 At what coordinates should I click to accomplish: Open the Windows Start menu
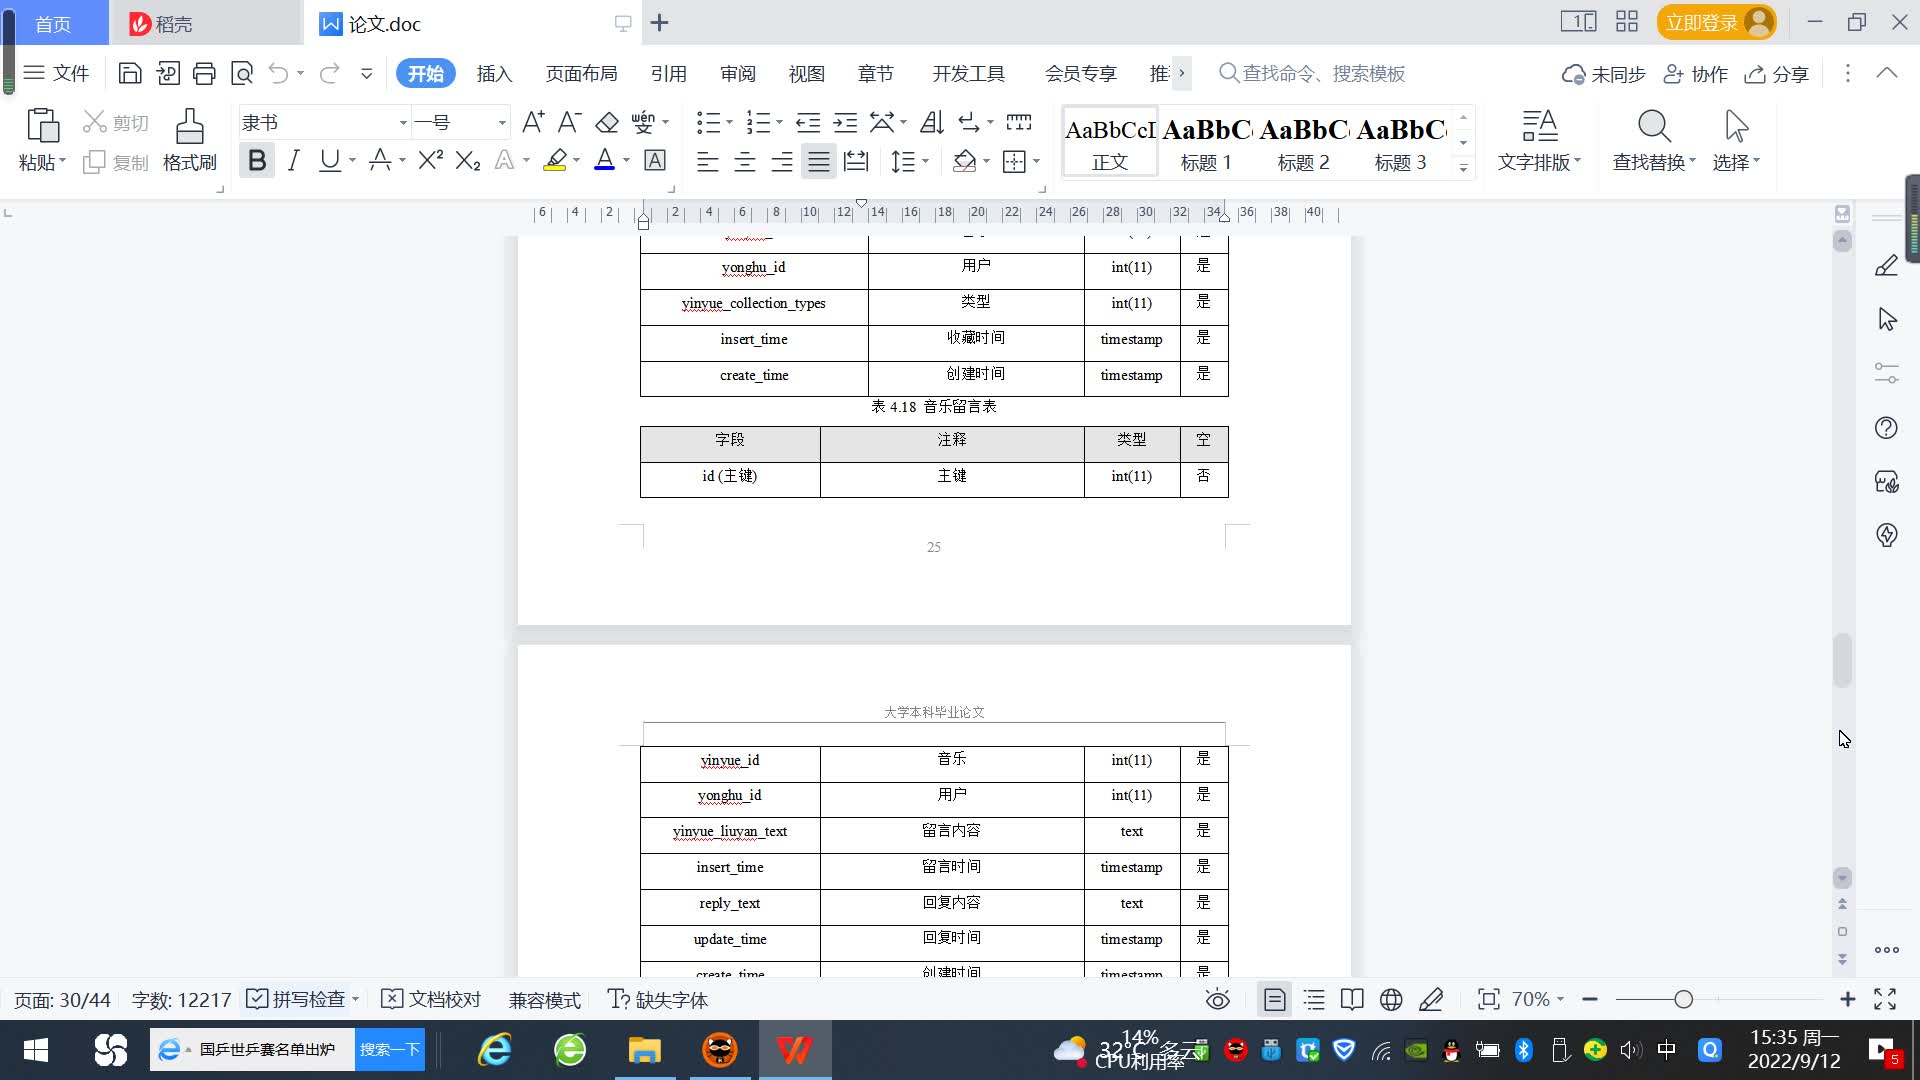coord(36,1050)
